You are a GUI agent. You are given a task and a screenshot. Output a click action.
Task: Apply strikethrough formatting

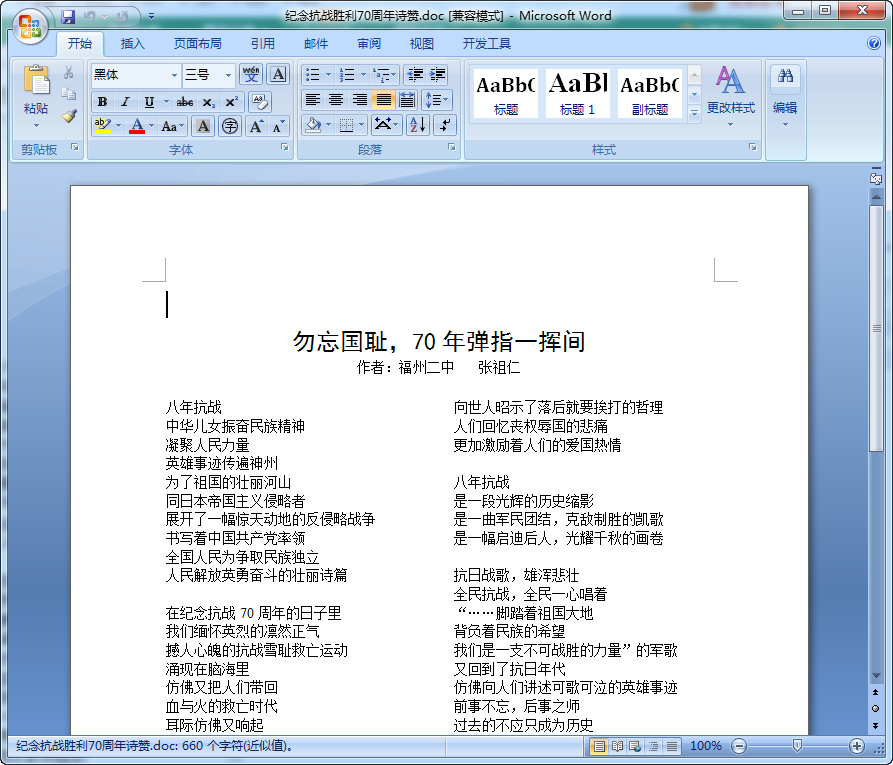click(x=186, y=100)
